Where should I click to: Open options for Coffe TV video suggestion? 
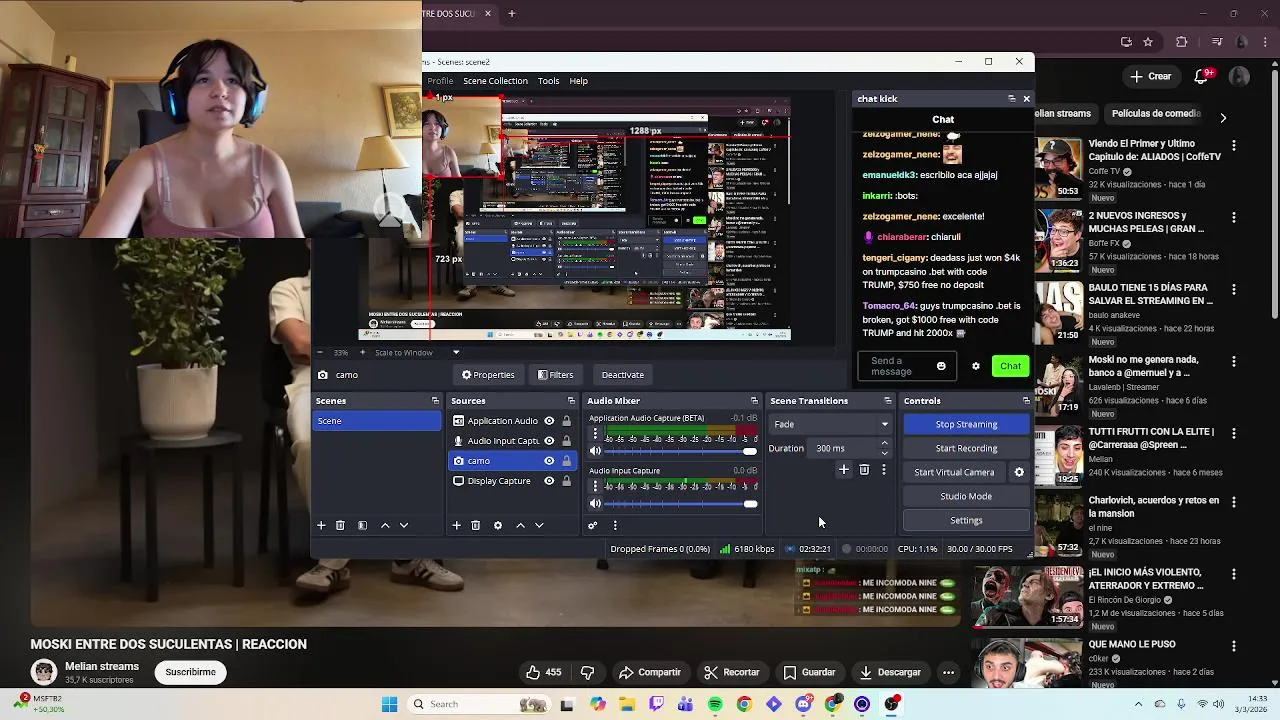(x=1233, y=145)
